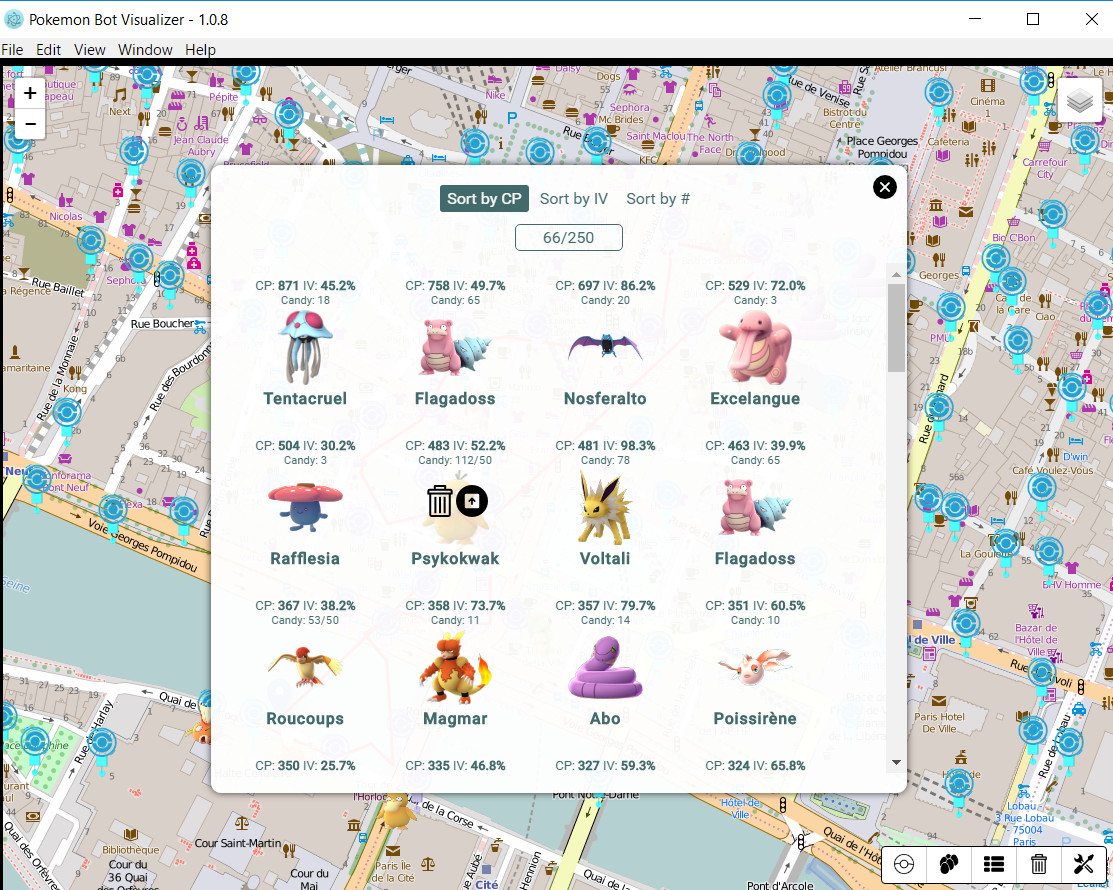
Task: Click the evolve arrow icon on Psykokwak
Action: pos(471,501)
